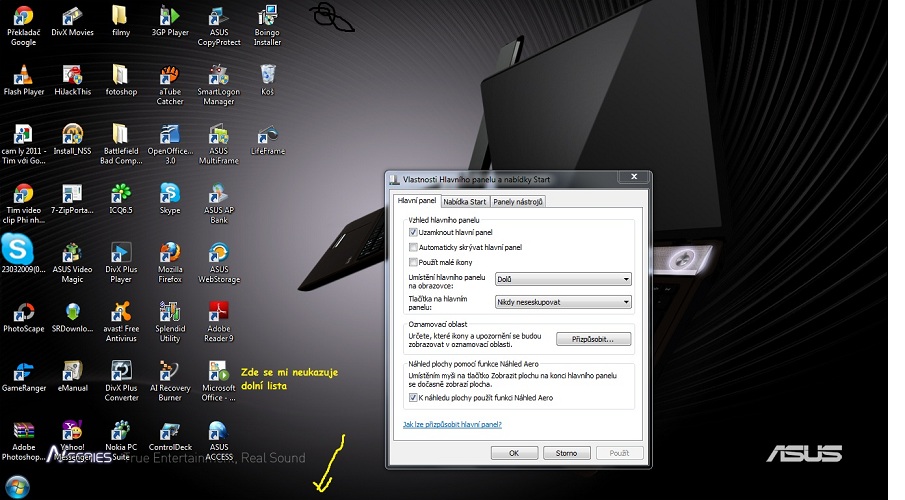Toggle Uzamknout hlavní panel checkbox
The height and width of the screenshot is (500, 905).
point(413,232)
